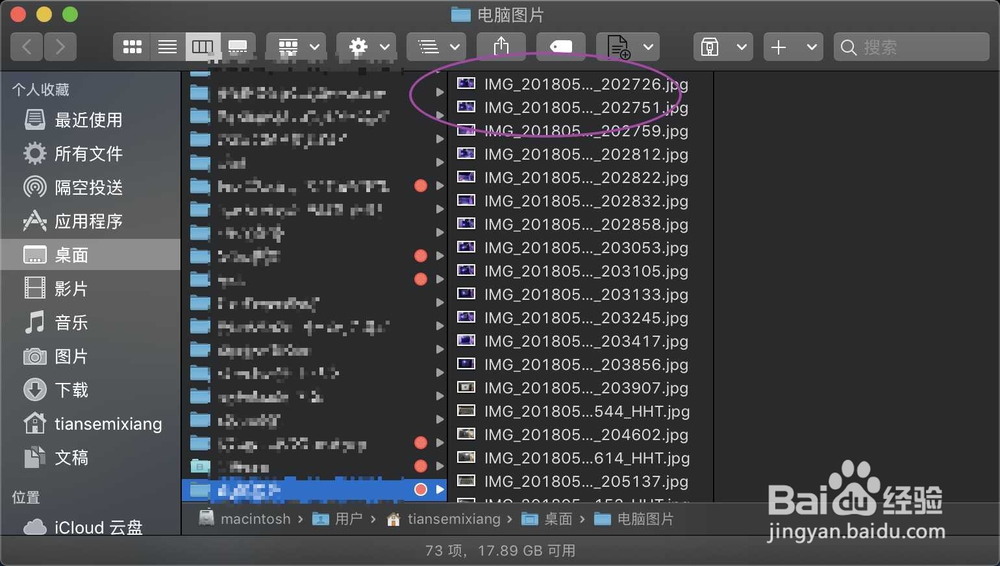Open 隔空投送 AirDrop in the sidebar
This screenshot has width=1000, height=566.
tap(90, 187)
